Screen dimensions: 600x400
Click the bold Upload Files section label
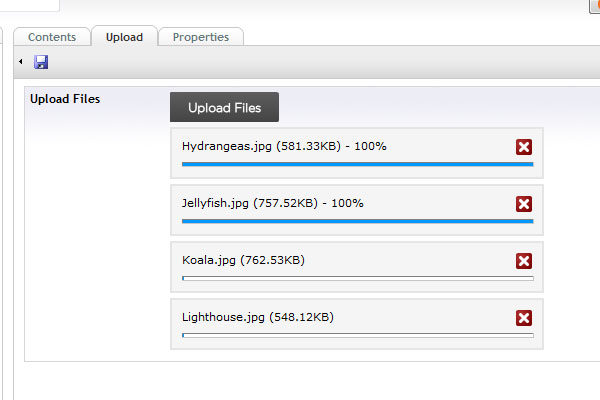click(x=65, y=99)
